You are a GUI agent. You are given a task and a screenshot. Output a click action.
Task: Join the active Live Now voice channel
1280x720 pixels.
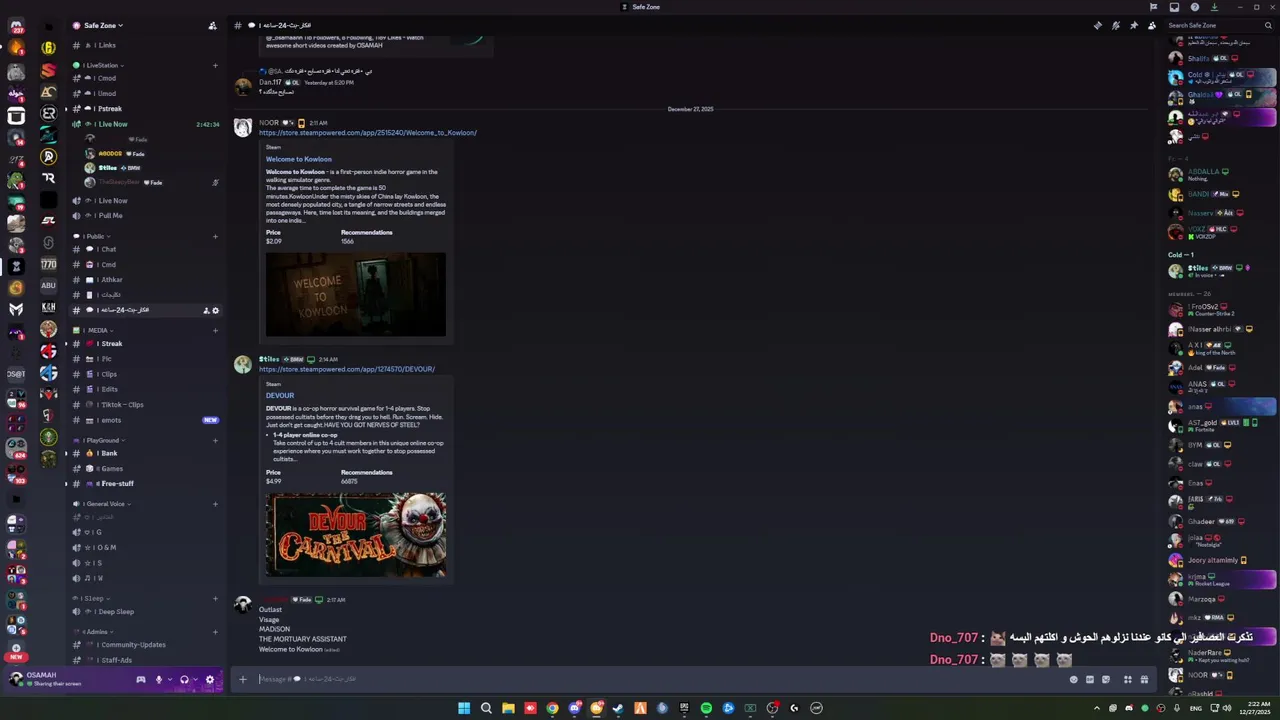pos(145,124)
